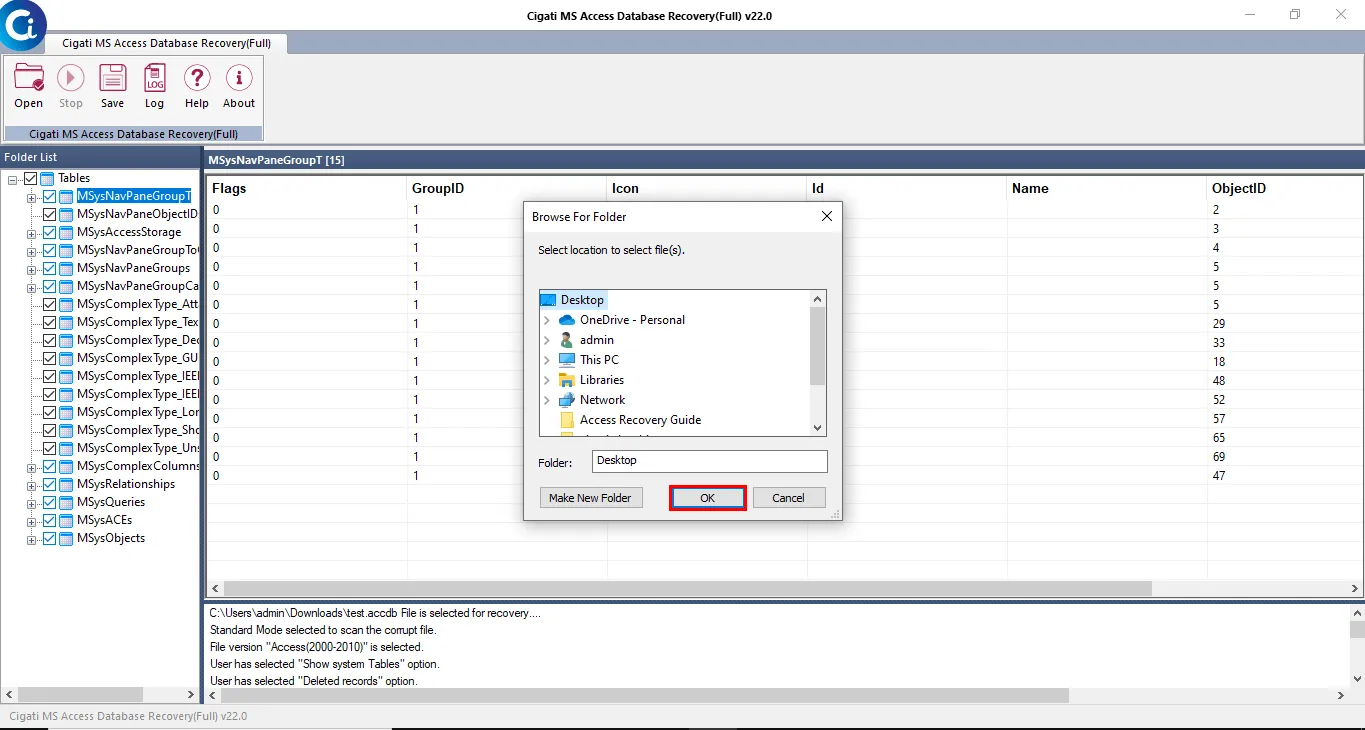The height and width of the screenshot is (730, 1365).
Task: Click the log line about "Deleted records" option
Action: click(313, 681)
